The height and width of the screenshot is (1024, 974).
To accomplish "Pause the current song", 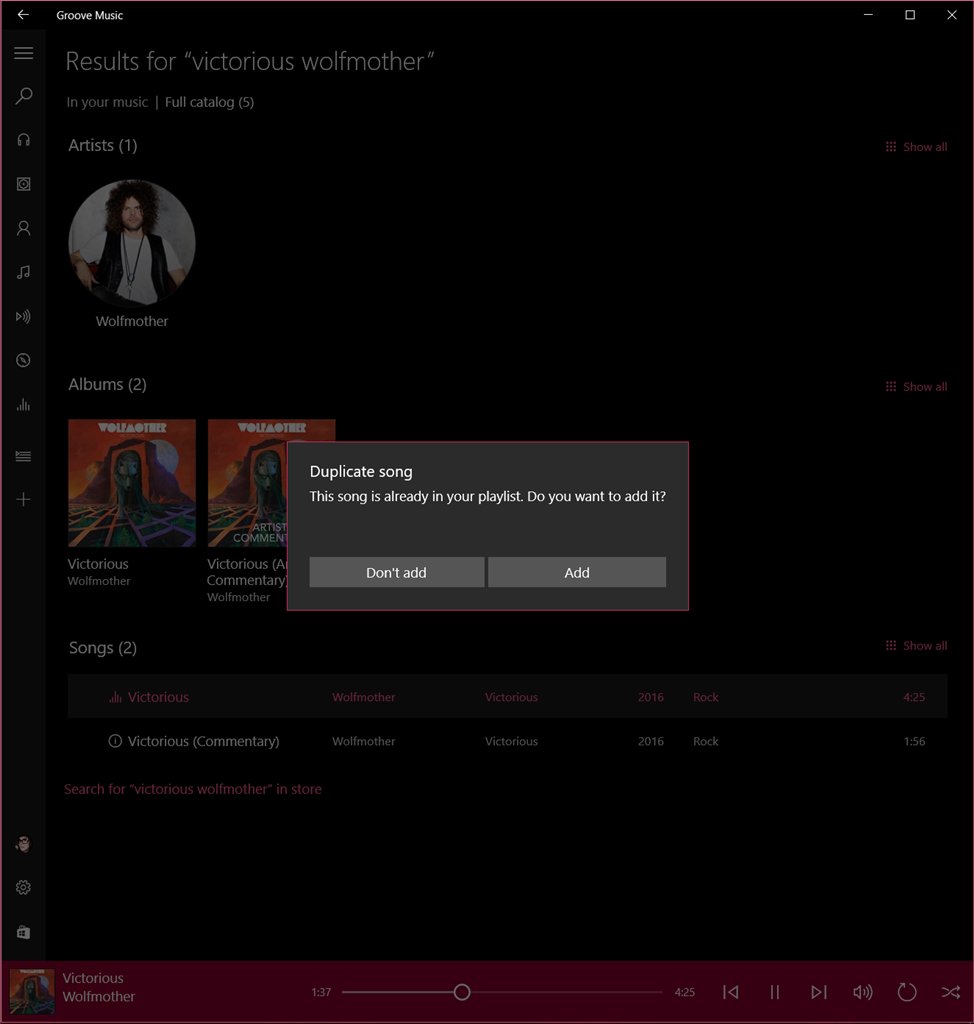I will point(774,992).
